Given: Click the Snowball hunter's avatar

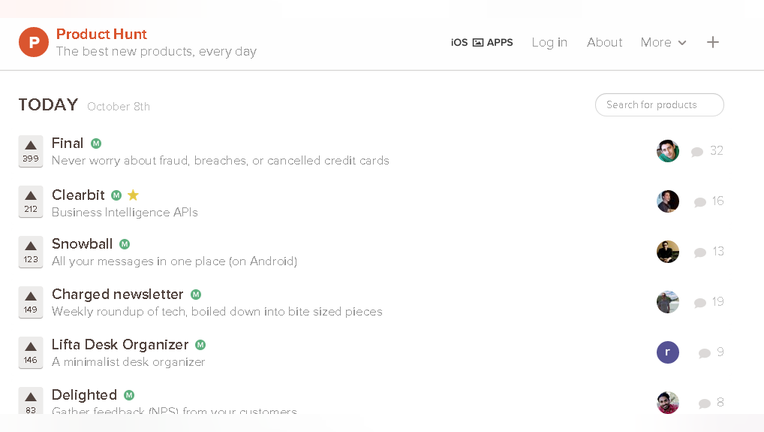Looking at the screenshot, I should click(x=668, y=252).
